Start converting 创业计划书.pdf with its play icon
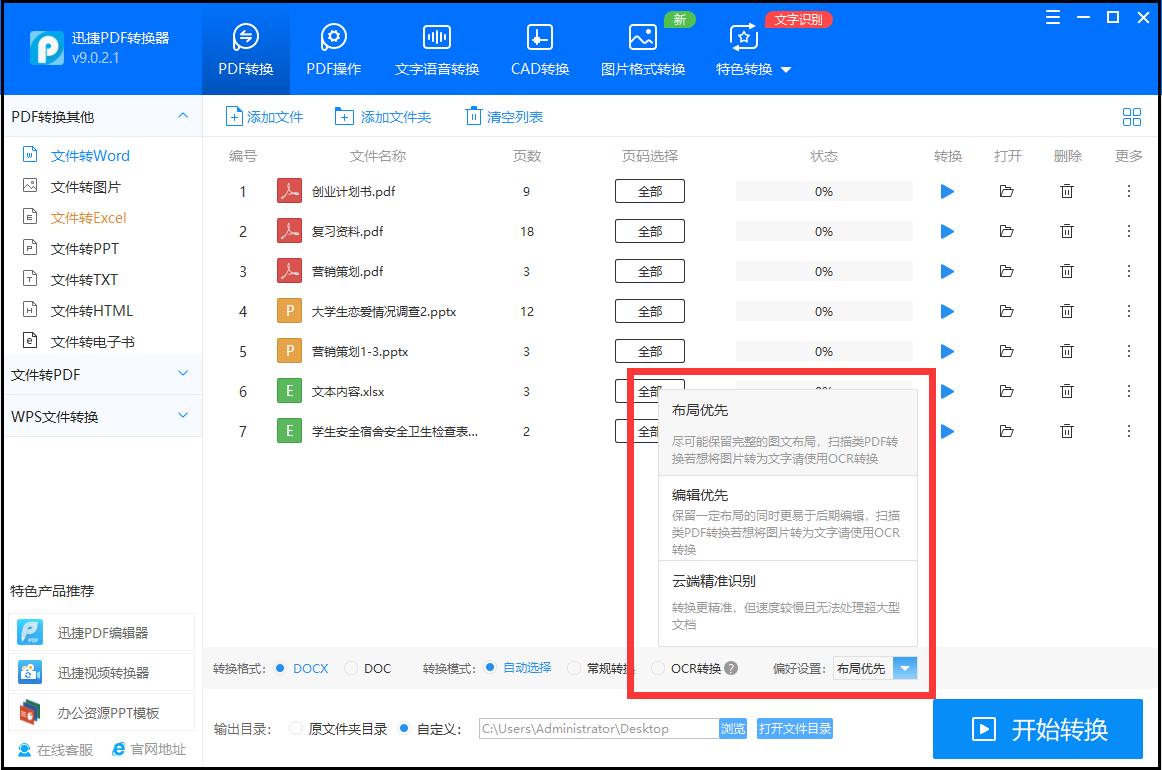This screenshot has width=1162, height=770. click(x=947, y=191)
